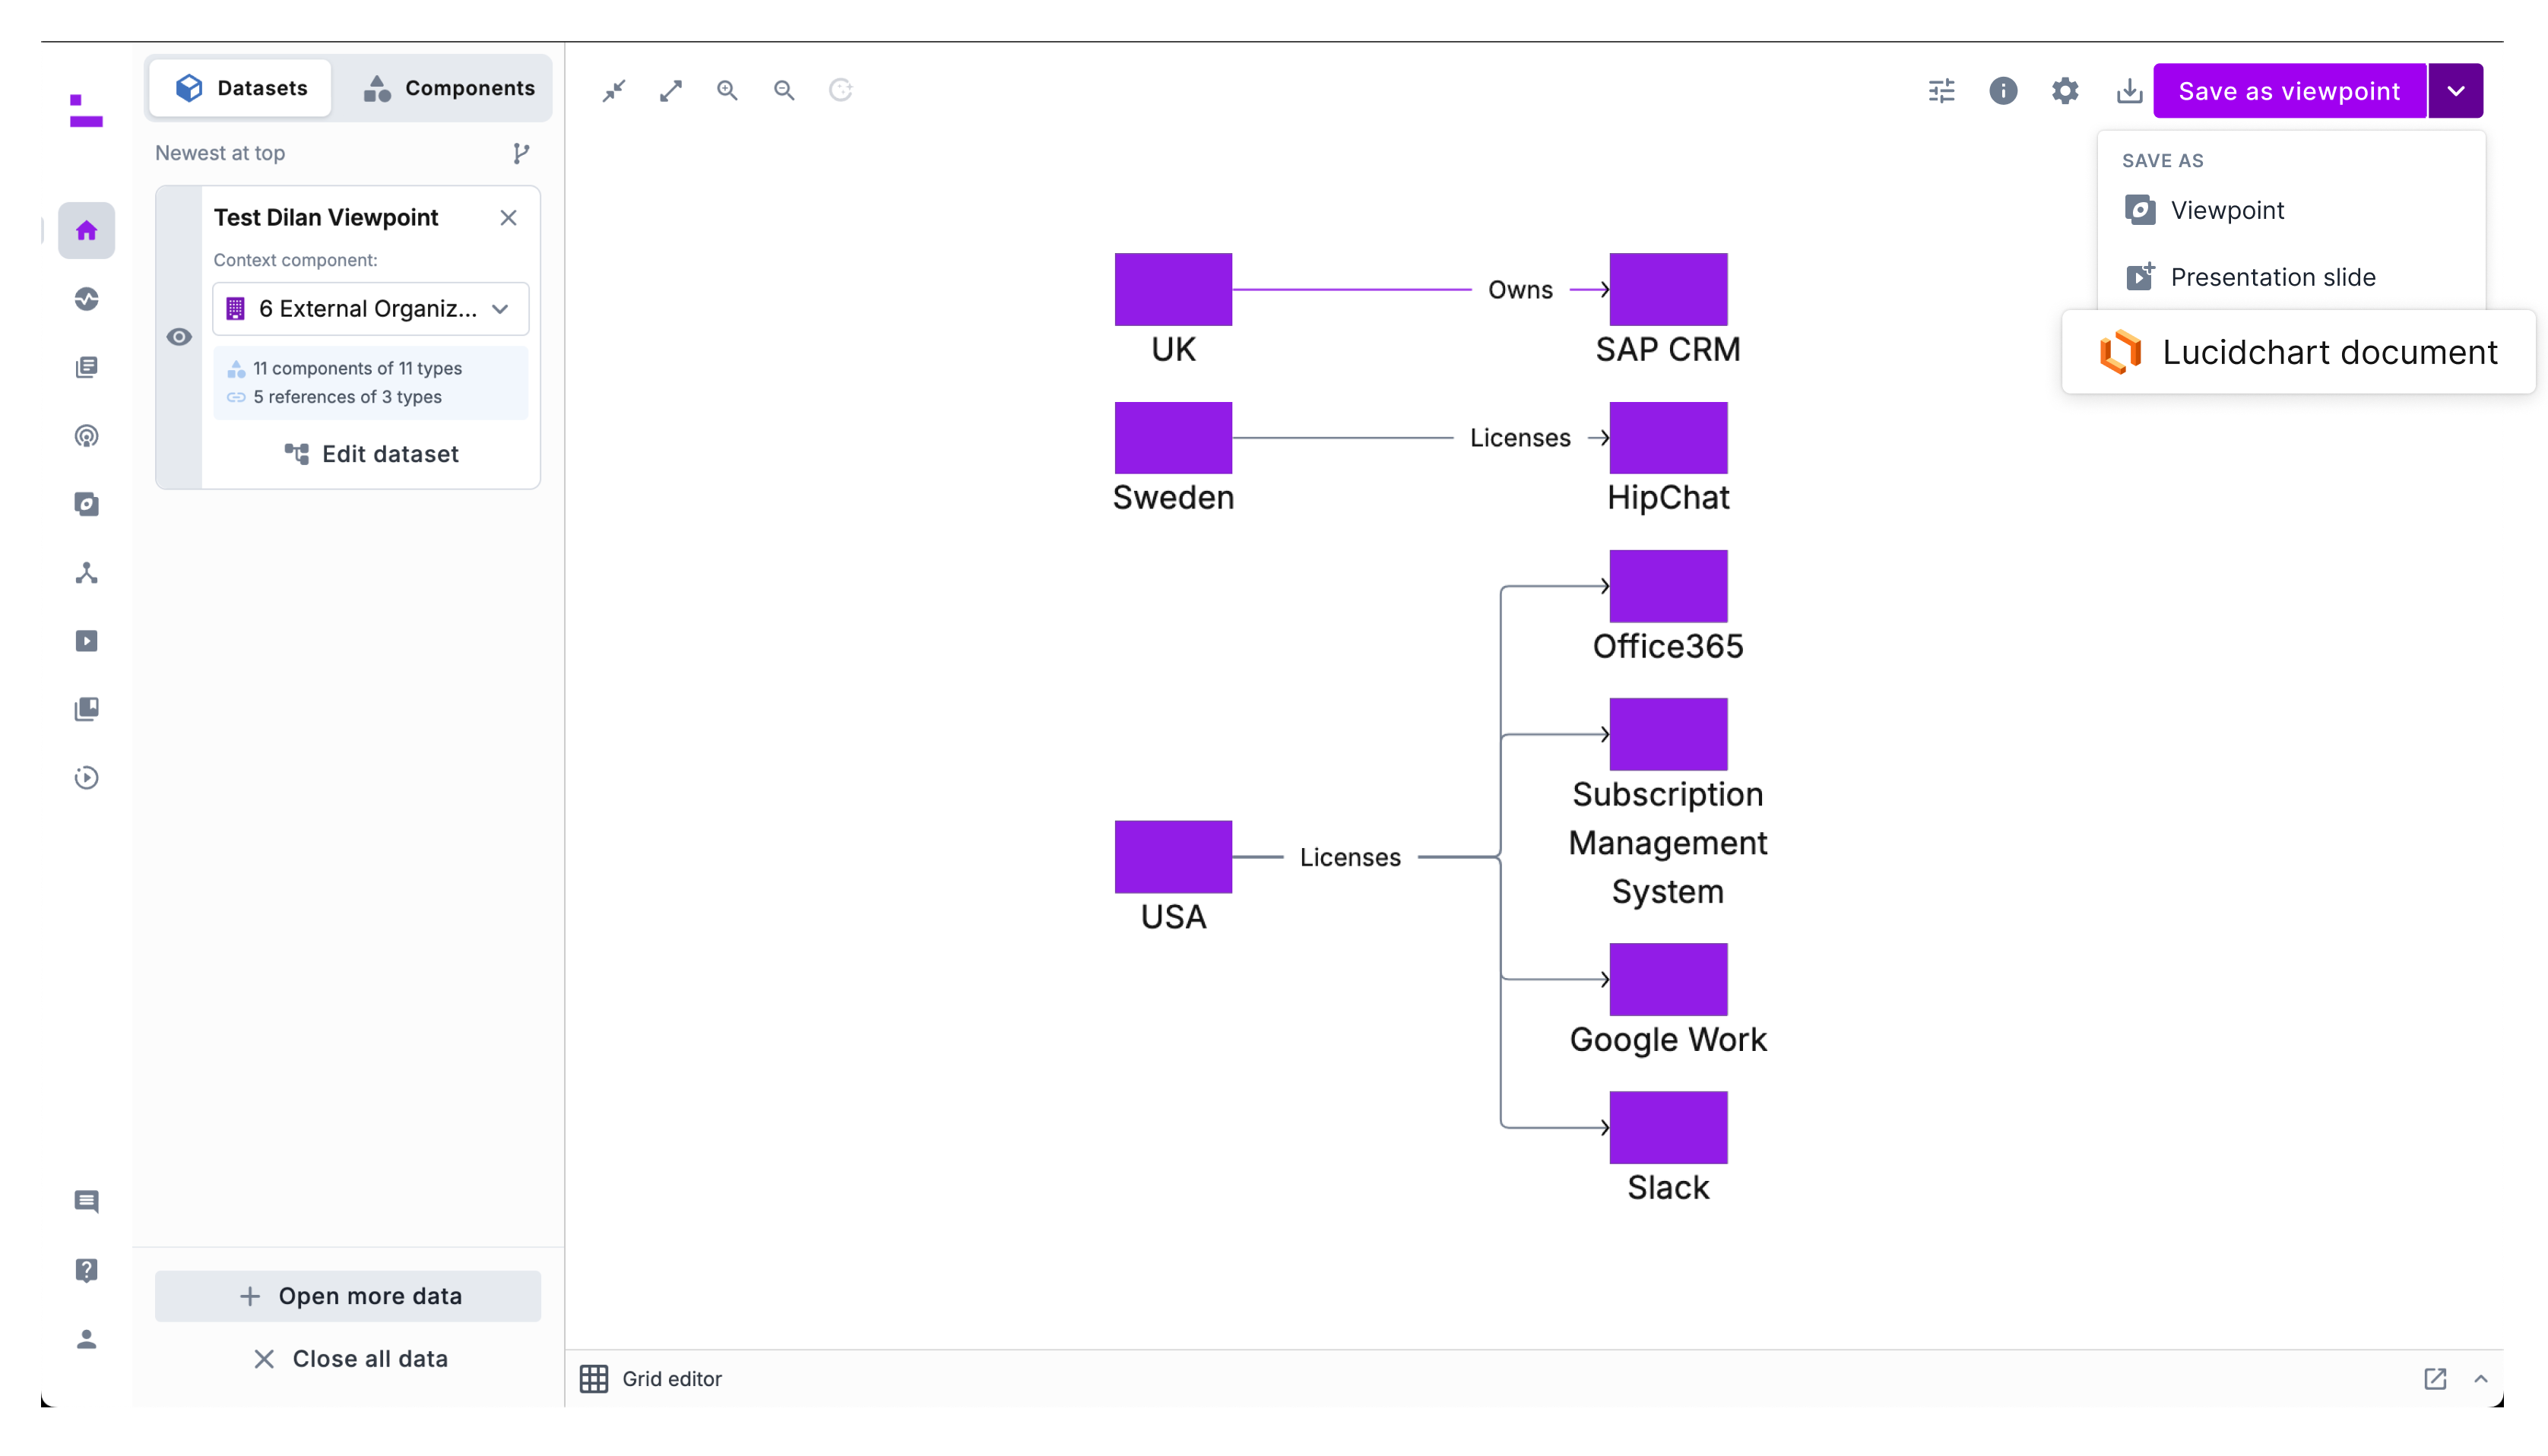
Task: Click the zoom out magnifier icon
Action: pyautogui.click(x=784, y=91)
